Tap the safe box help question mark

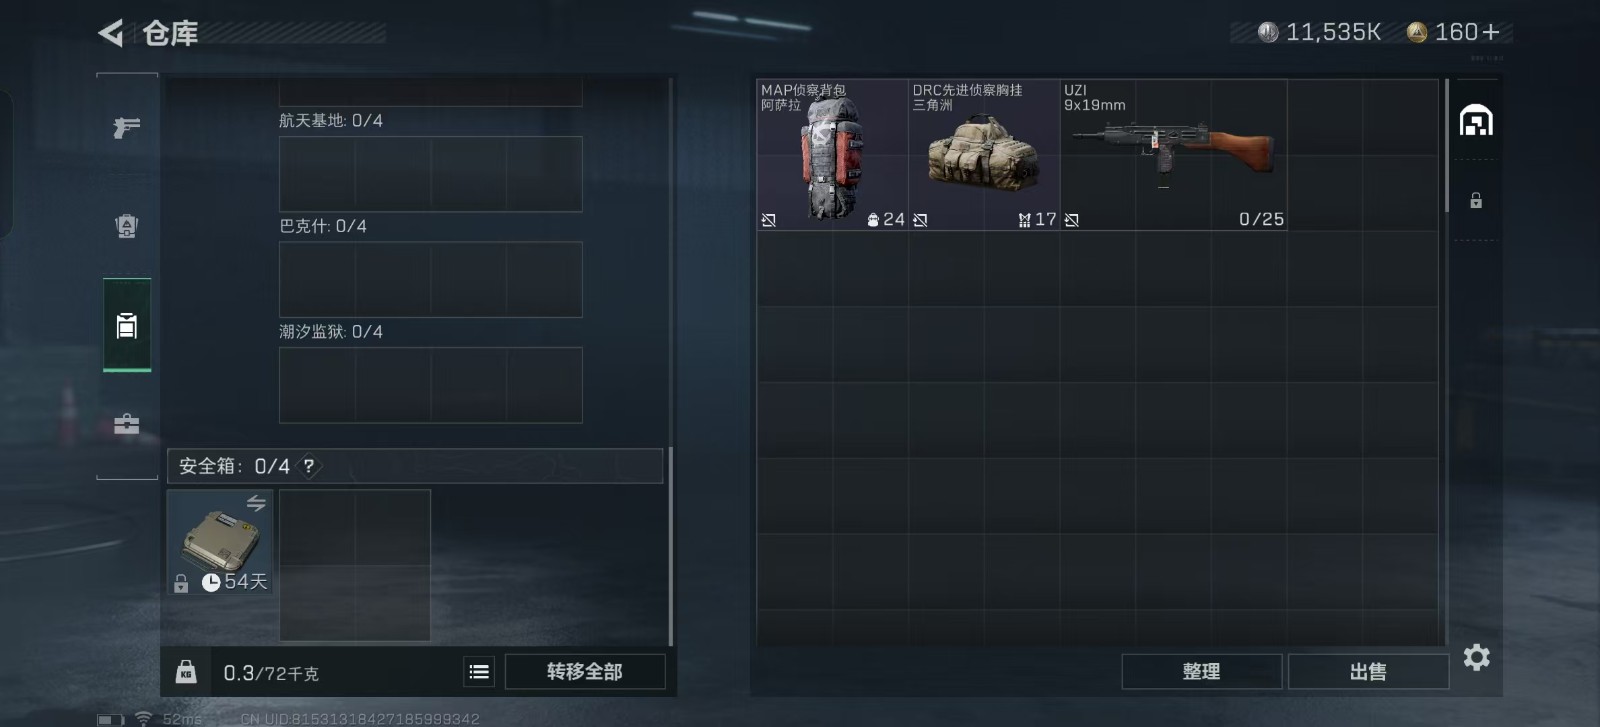(x=309, y=466)
